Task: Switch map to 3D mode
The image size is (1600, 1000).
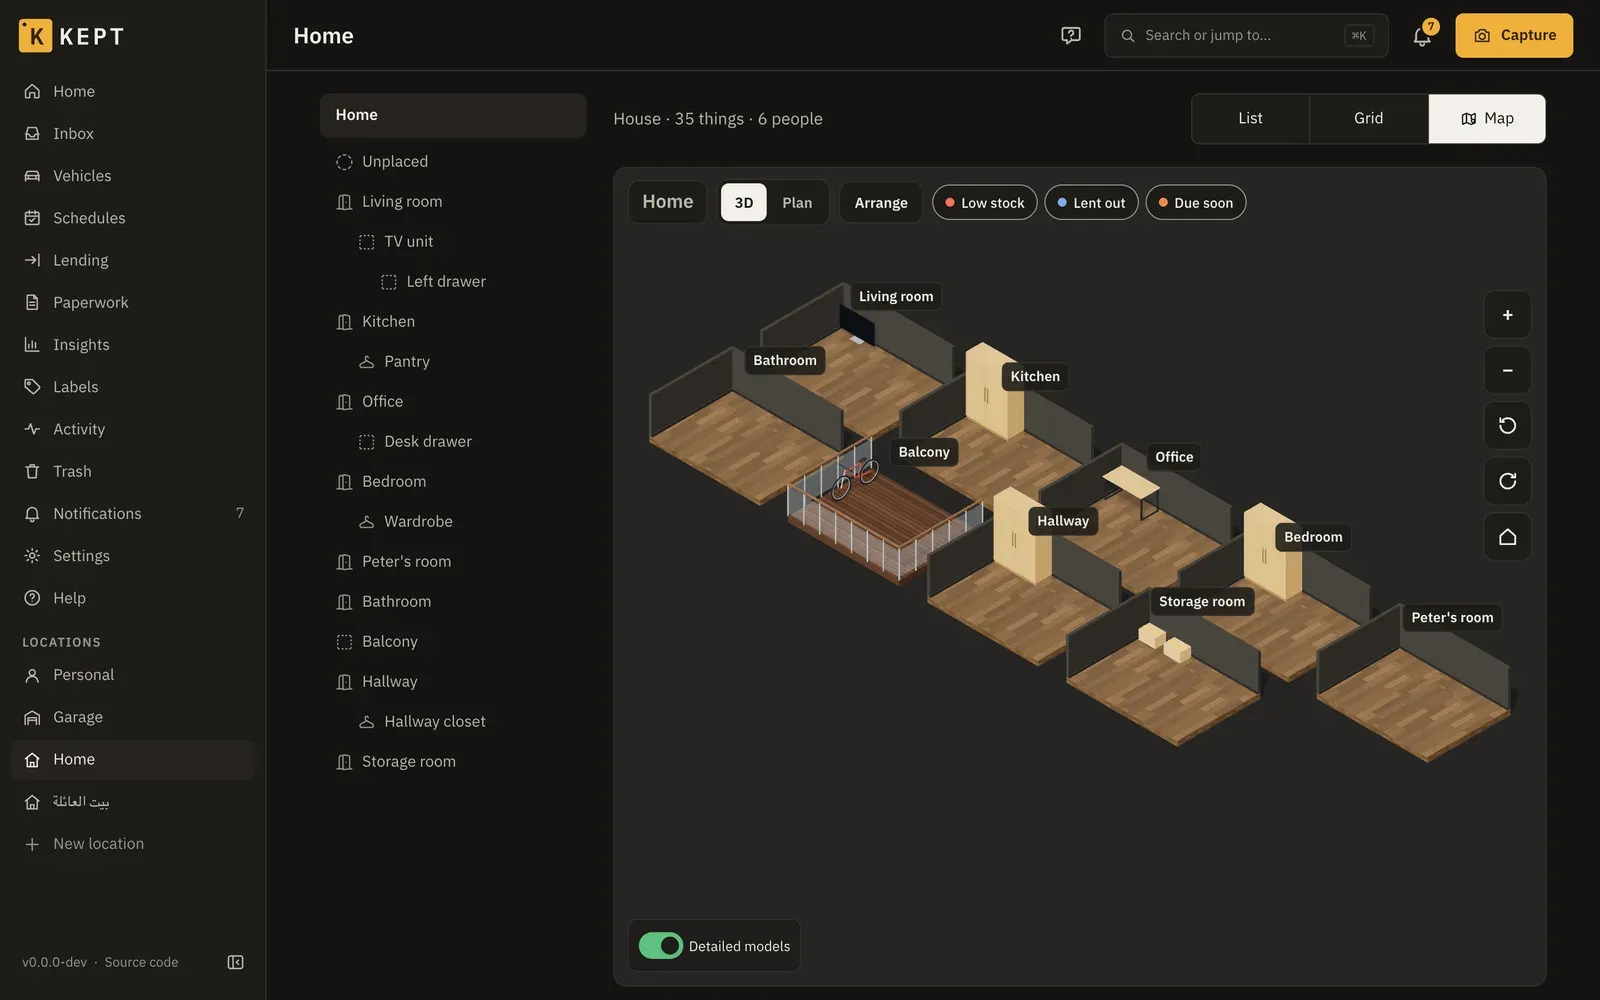Action: click(744, 203)
